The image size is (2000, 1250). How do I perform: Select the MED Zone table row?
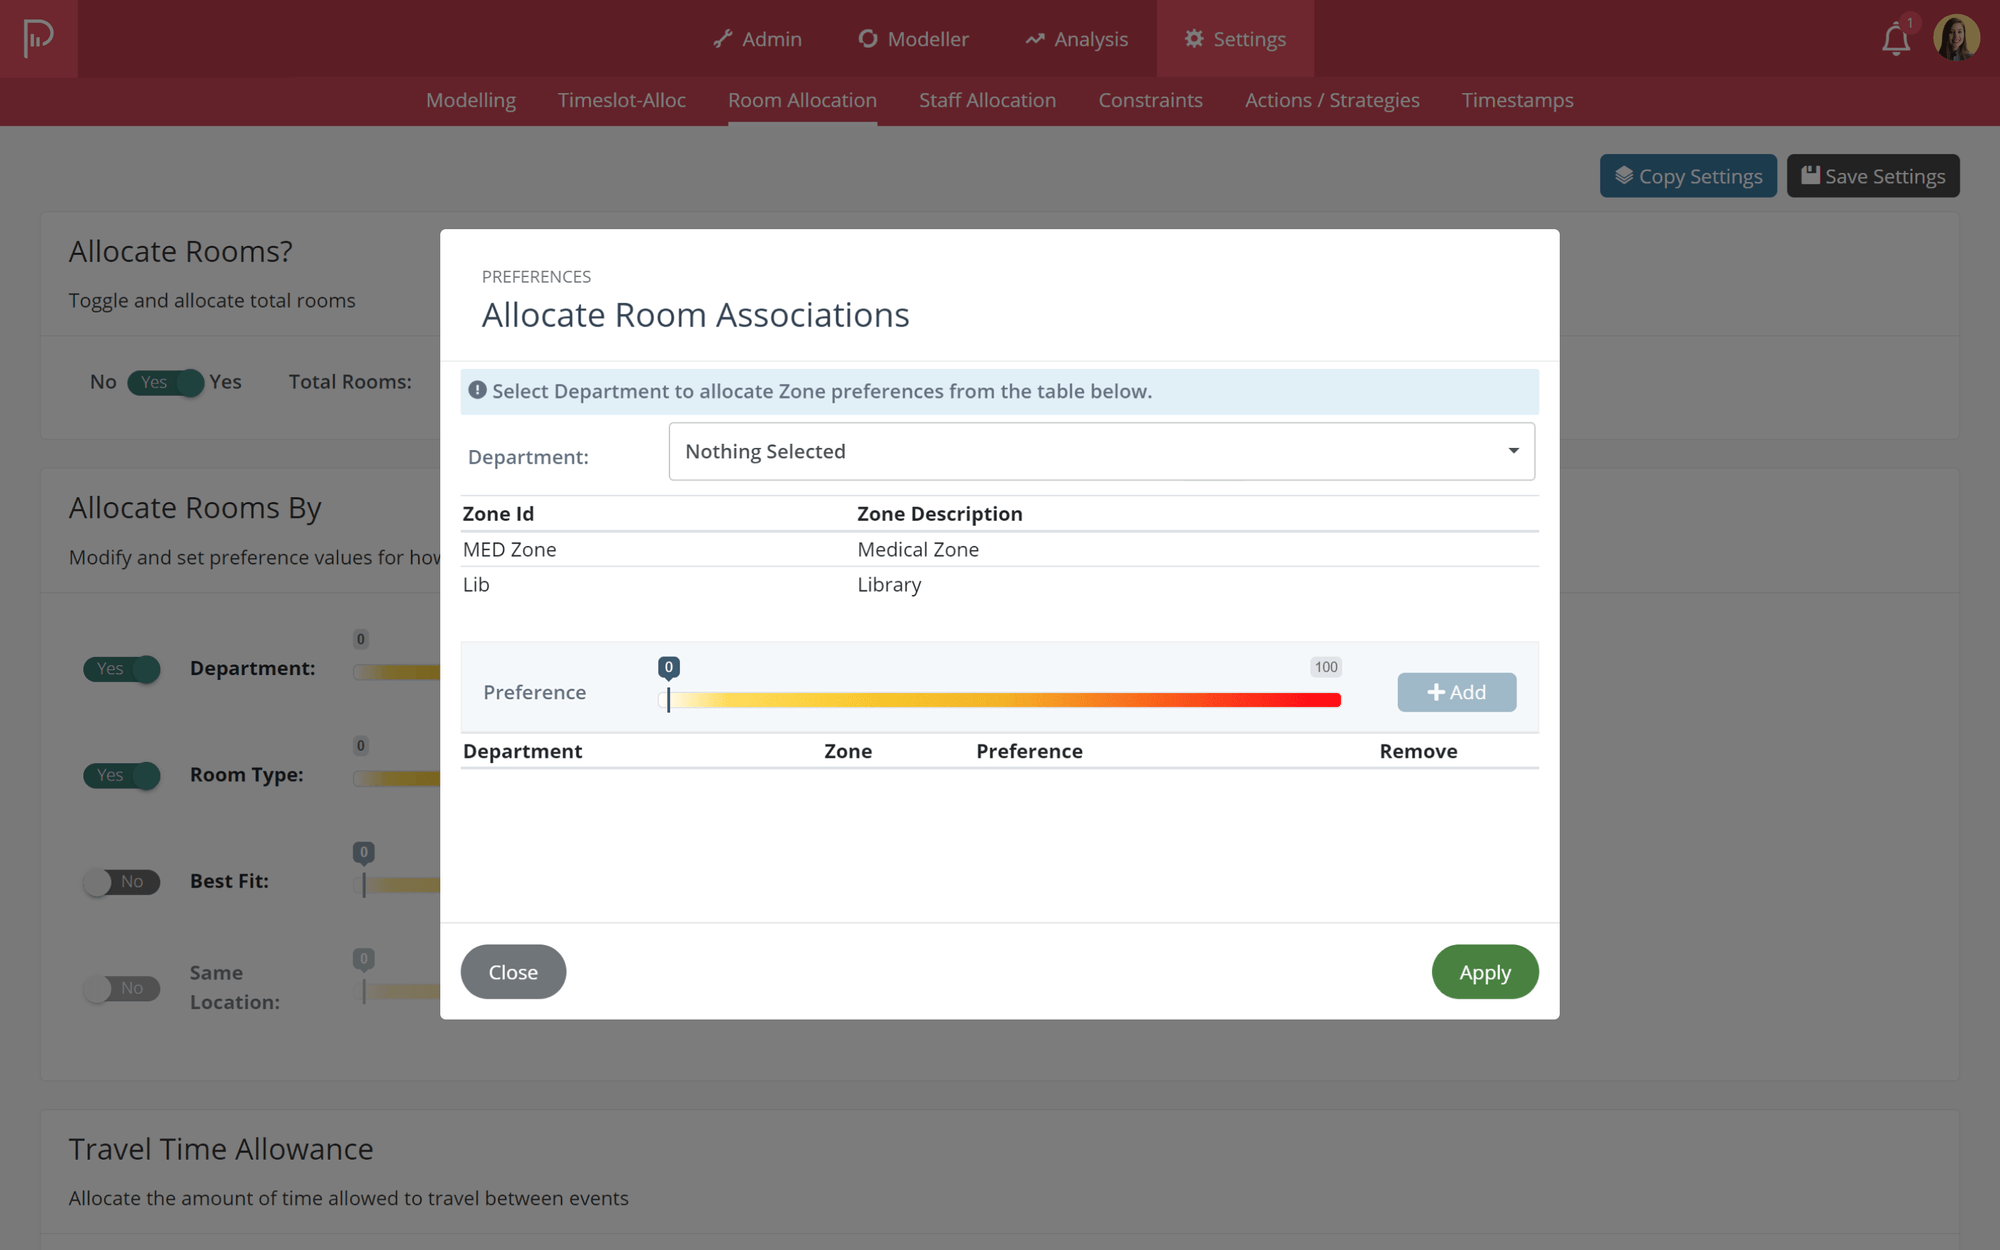click(x=998, y=549)
